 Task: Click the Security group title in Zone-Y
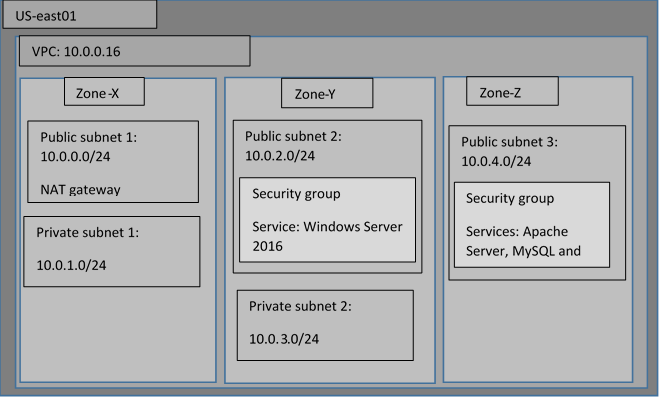point(296,194)
